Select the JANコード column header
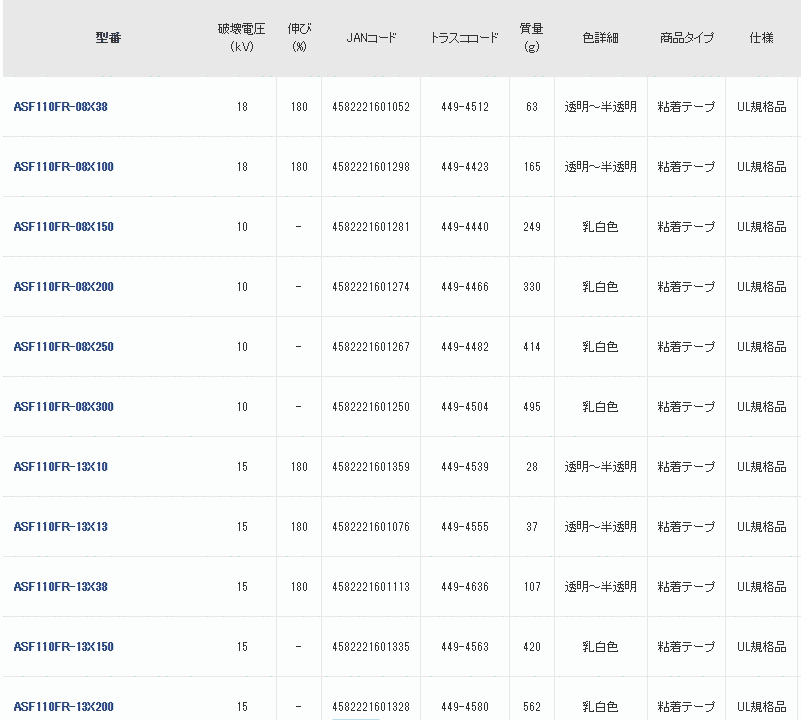 371,38
